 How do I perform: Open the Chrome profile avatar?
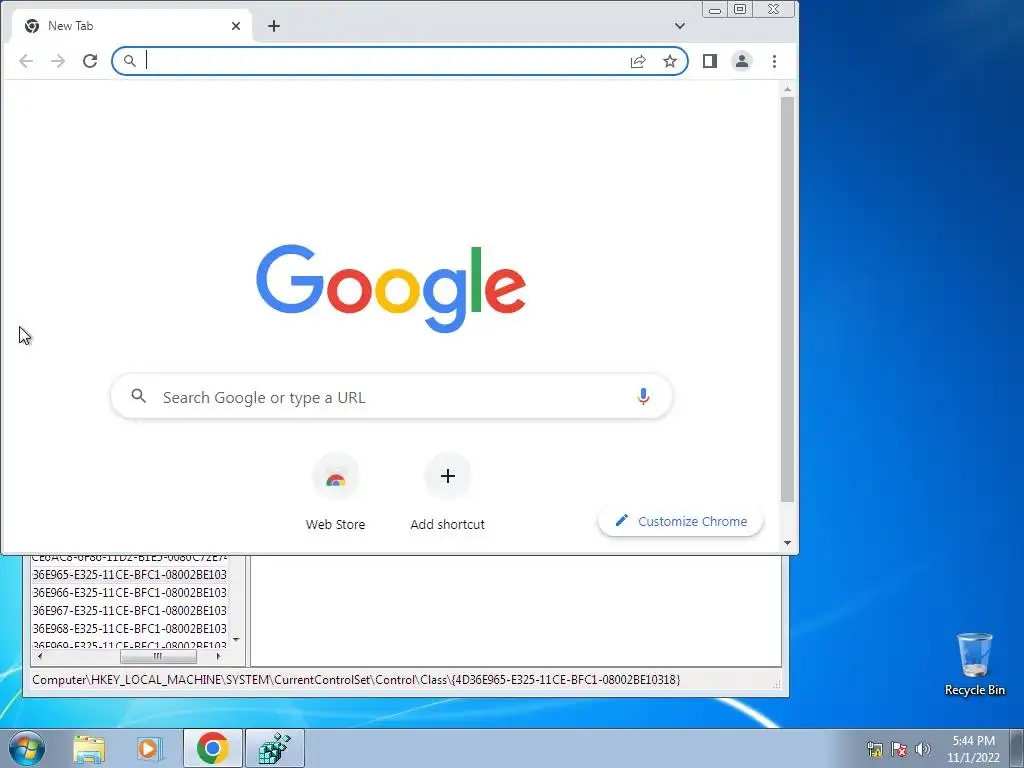[742, 61]
